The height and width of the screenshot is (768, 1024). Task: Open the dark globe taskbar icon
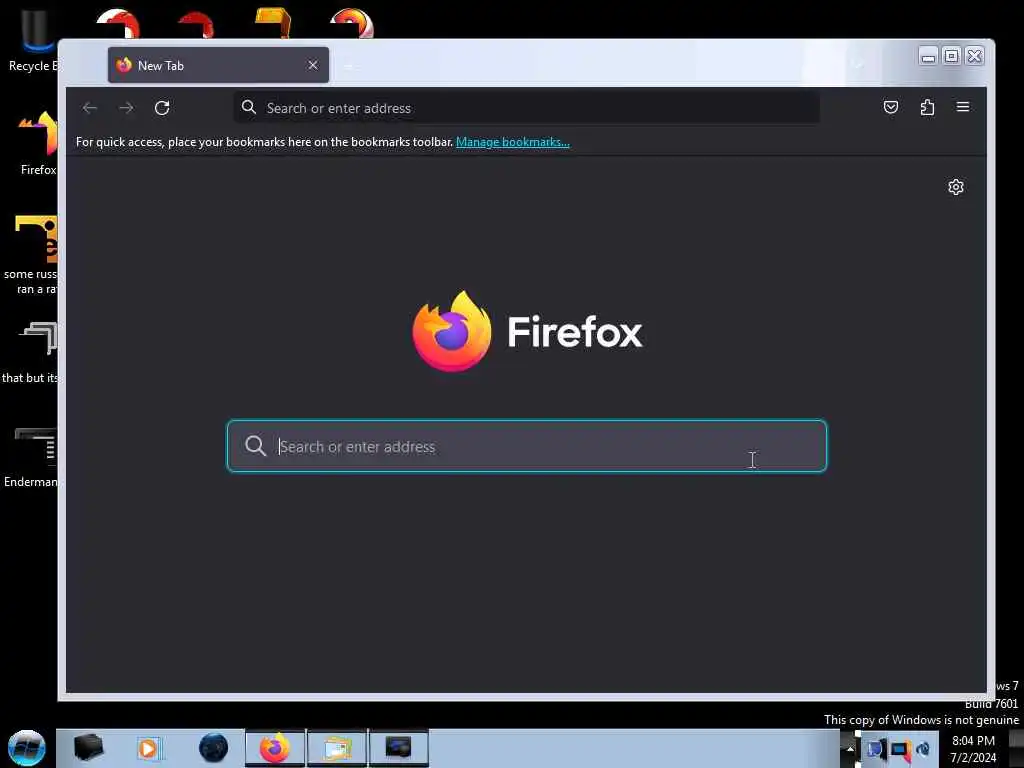[x=214, y=748]
